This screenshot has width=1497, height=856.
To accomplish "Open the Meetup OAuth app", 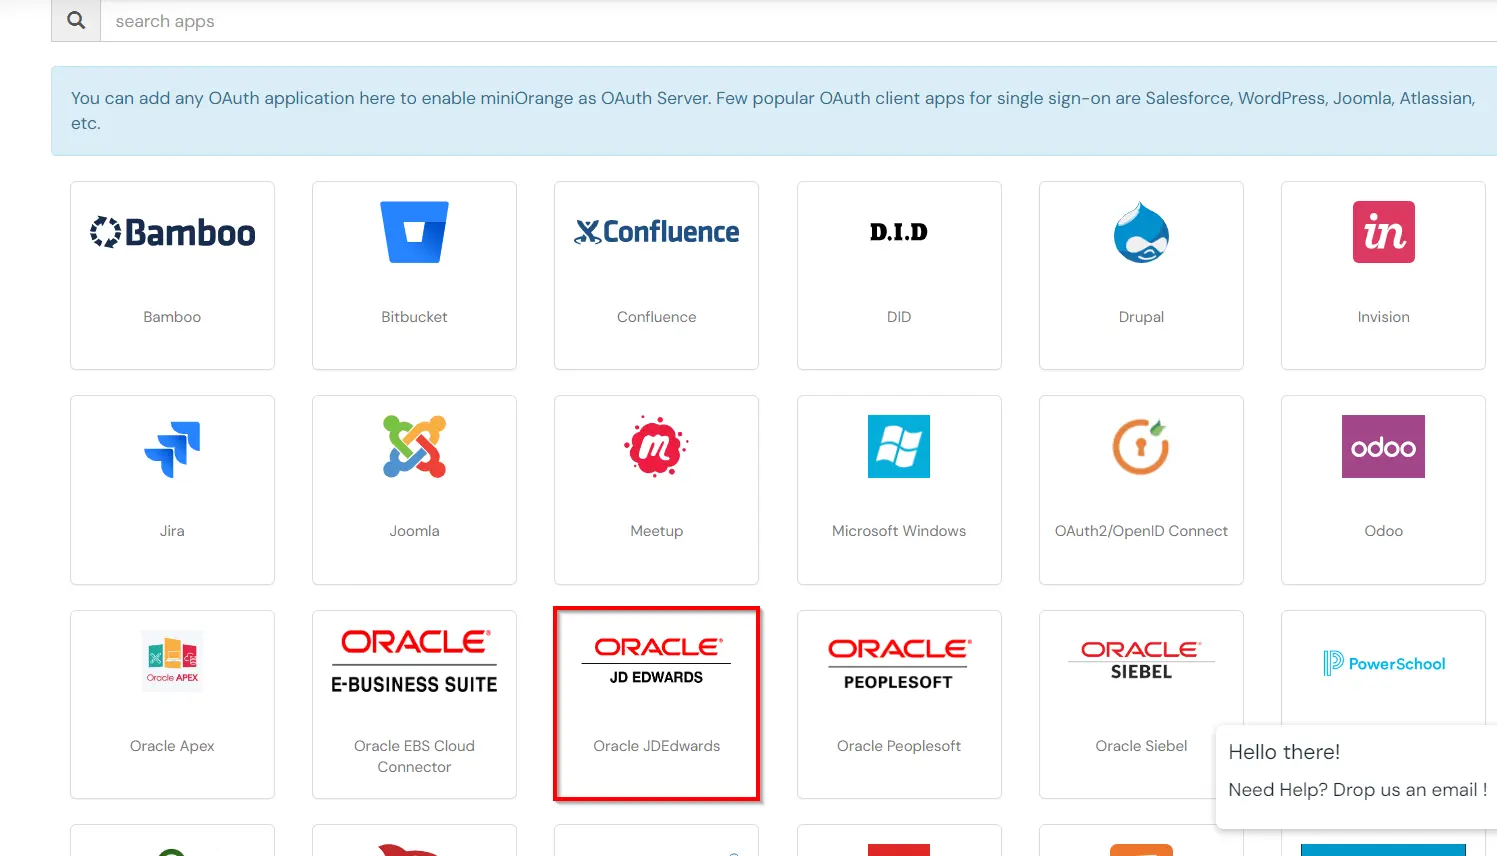I will [656, 490].
